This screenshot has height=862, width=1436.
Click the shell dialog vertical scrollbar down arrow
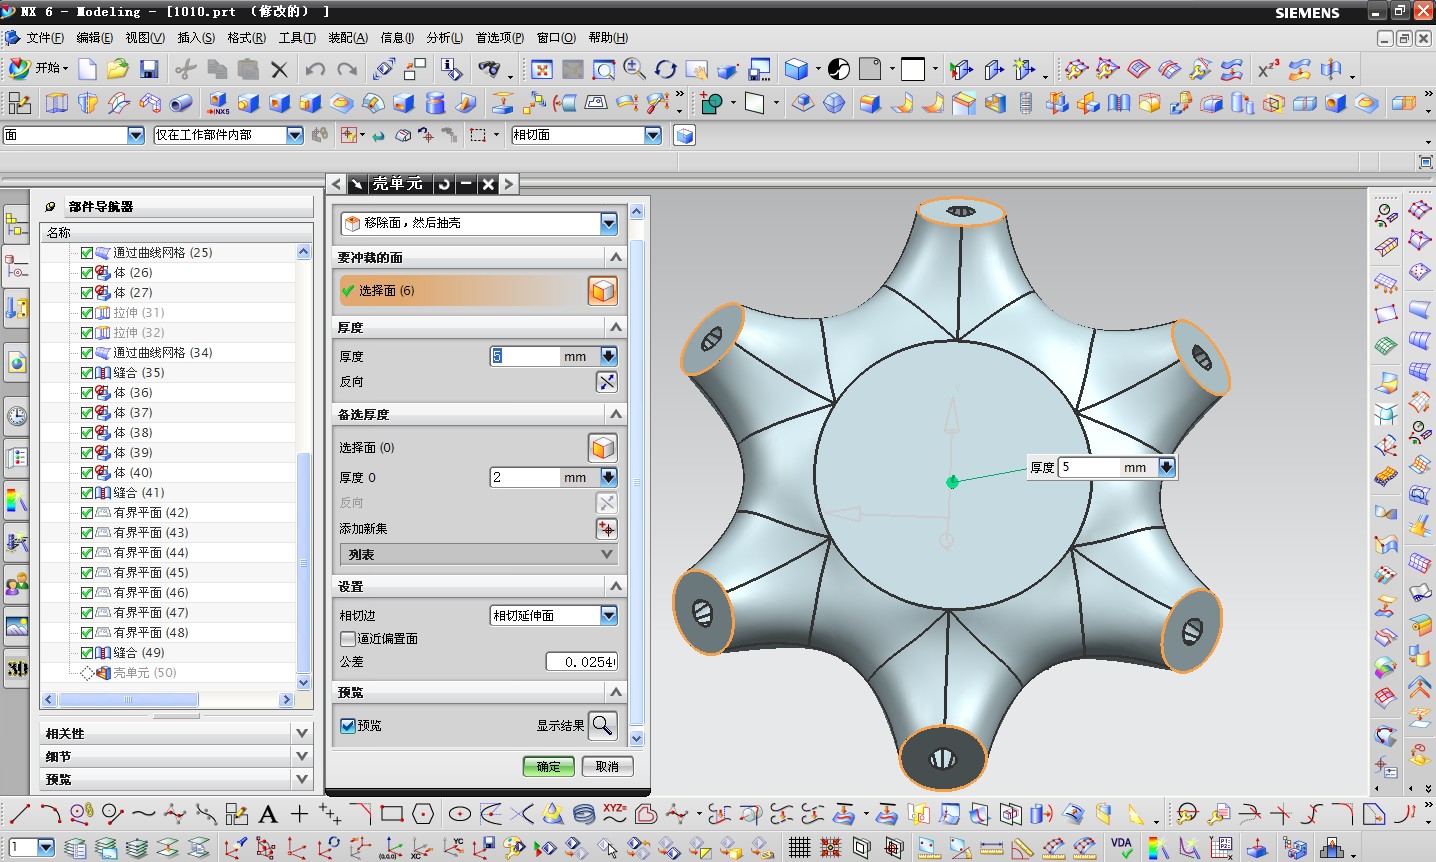coord(637,739)
